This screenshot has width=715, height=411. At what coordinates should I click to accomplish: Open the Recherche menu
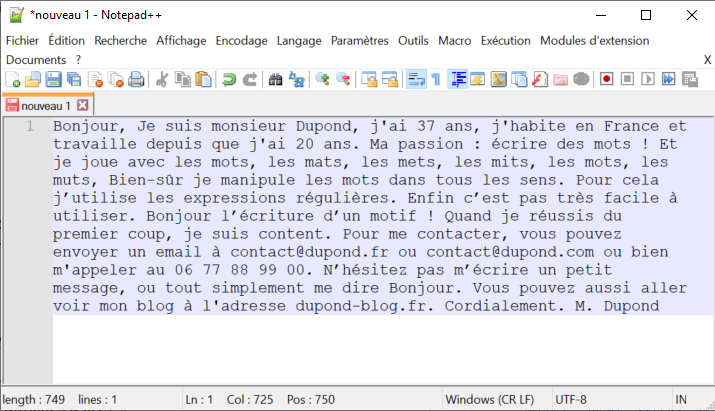pos(120,41)
